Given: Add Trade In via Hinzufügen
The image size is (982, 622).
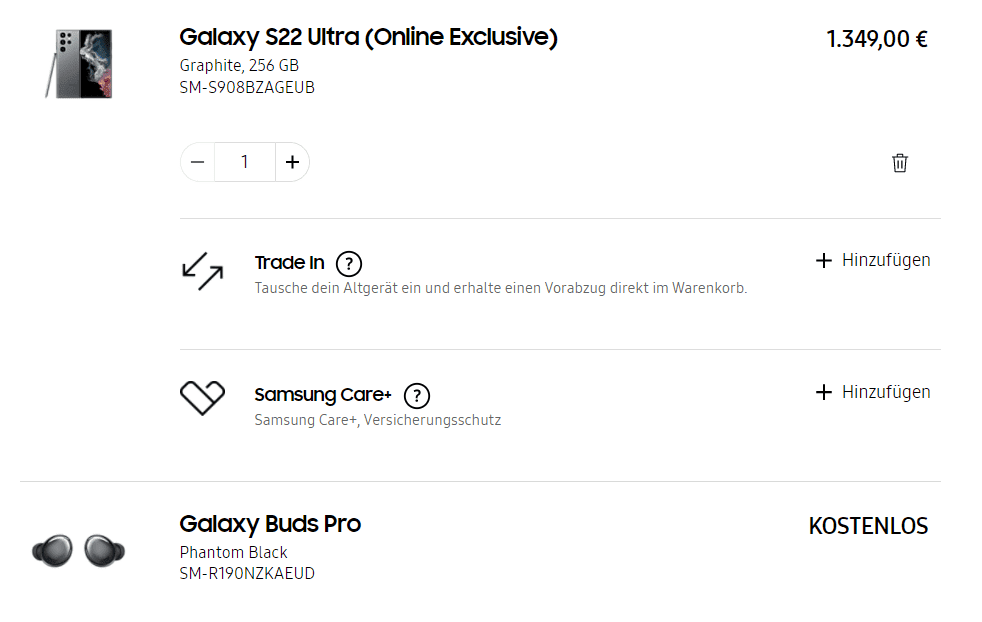Looking at the screenshot, I should [x=886, y=260].
